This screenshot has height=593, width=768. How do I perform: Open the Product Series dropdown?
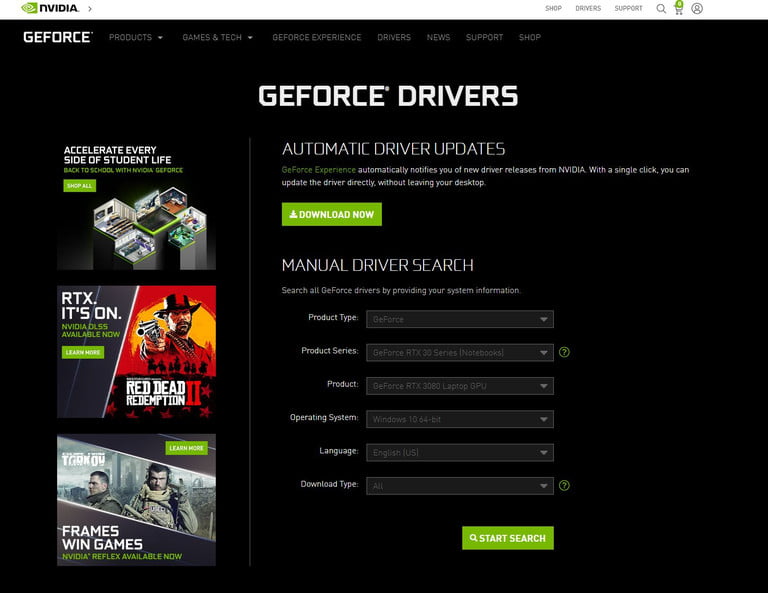tap(459, 352)
